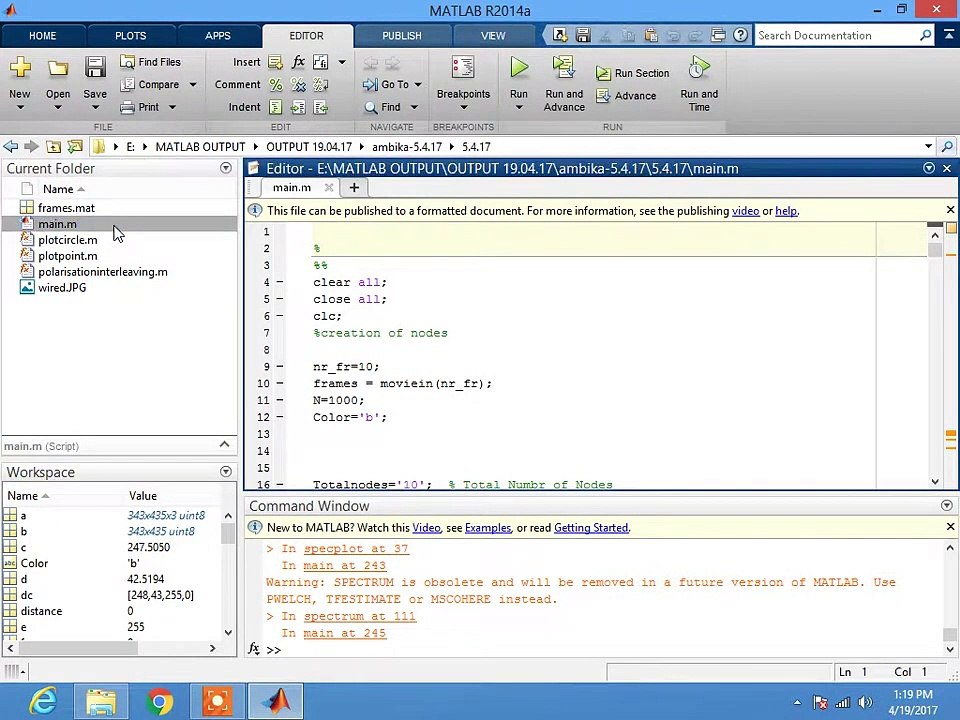This screenshot has height=720, width=960.
Task: Switch to PUBLISH ribbon tab
Action: (402, 36)
